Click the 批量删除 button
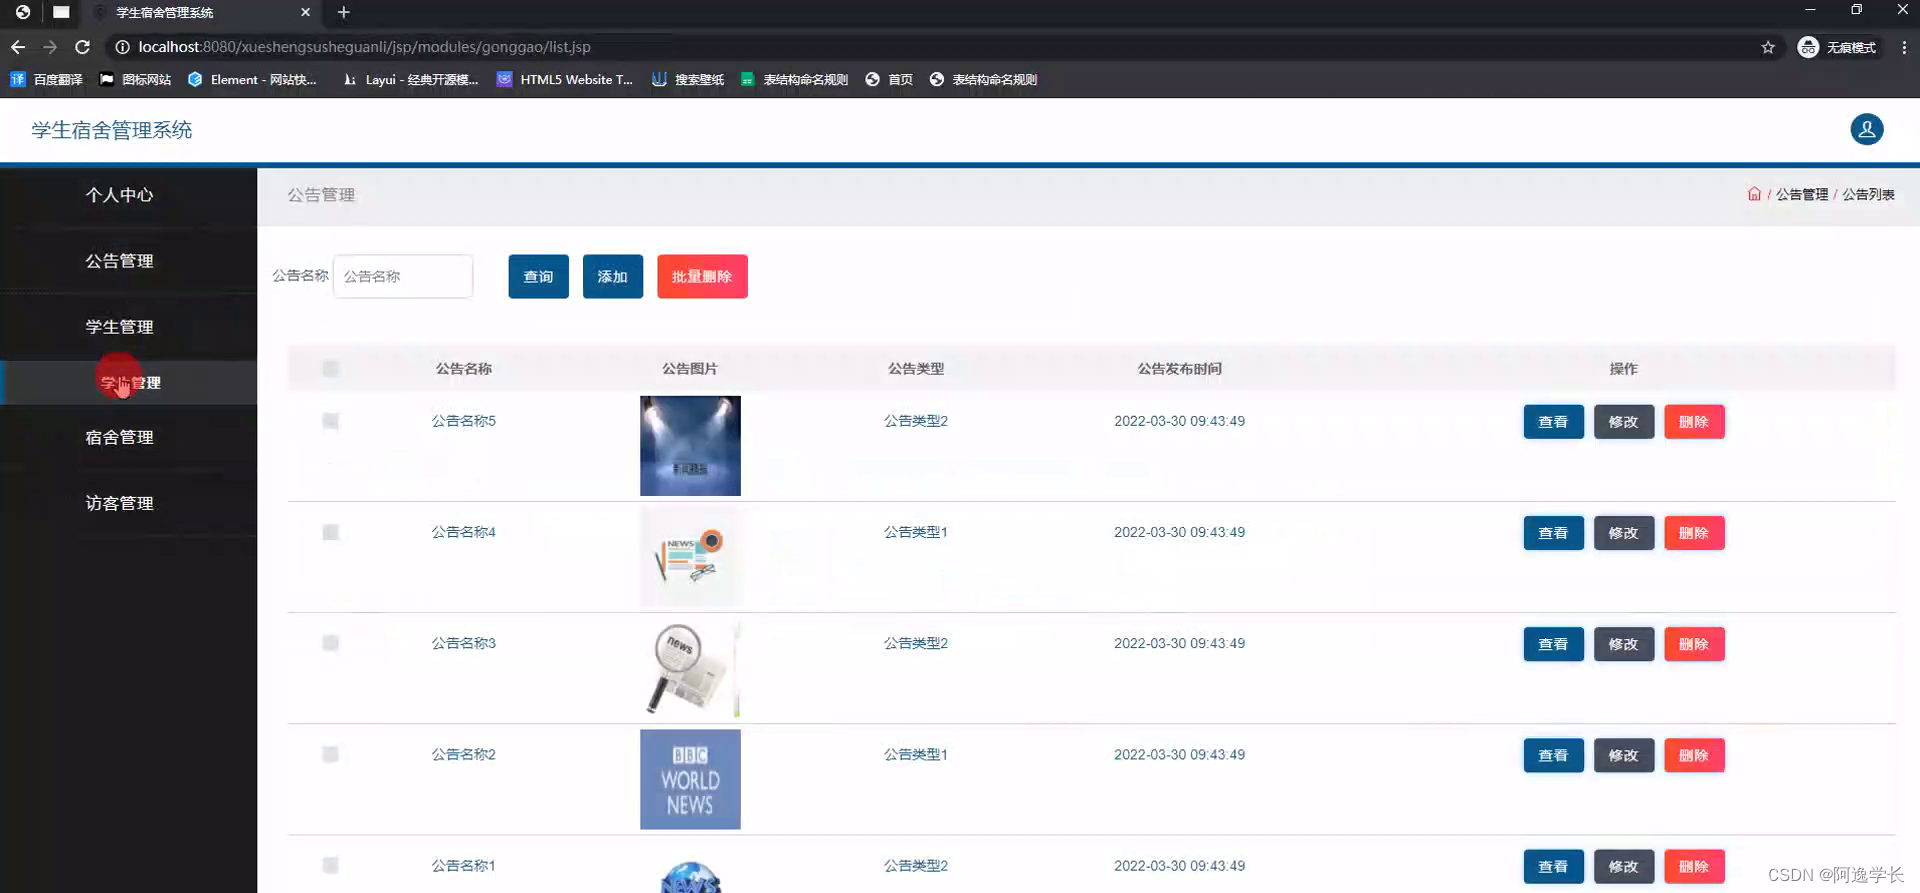The image size is (1920, 893). click(702, 277)
